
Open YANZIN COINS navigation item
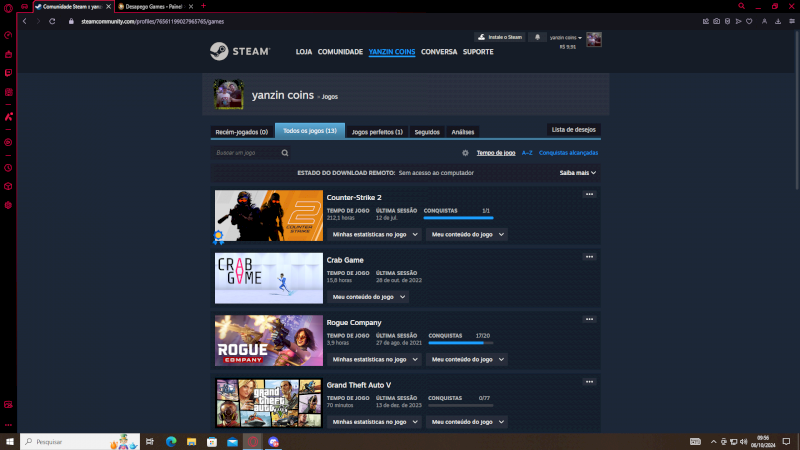(x=392, y=52)
